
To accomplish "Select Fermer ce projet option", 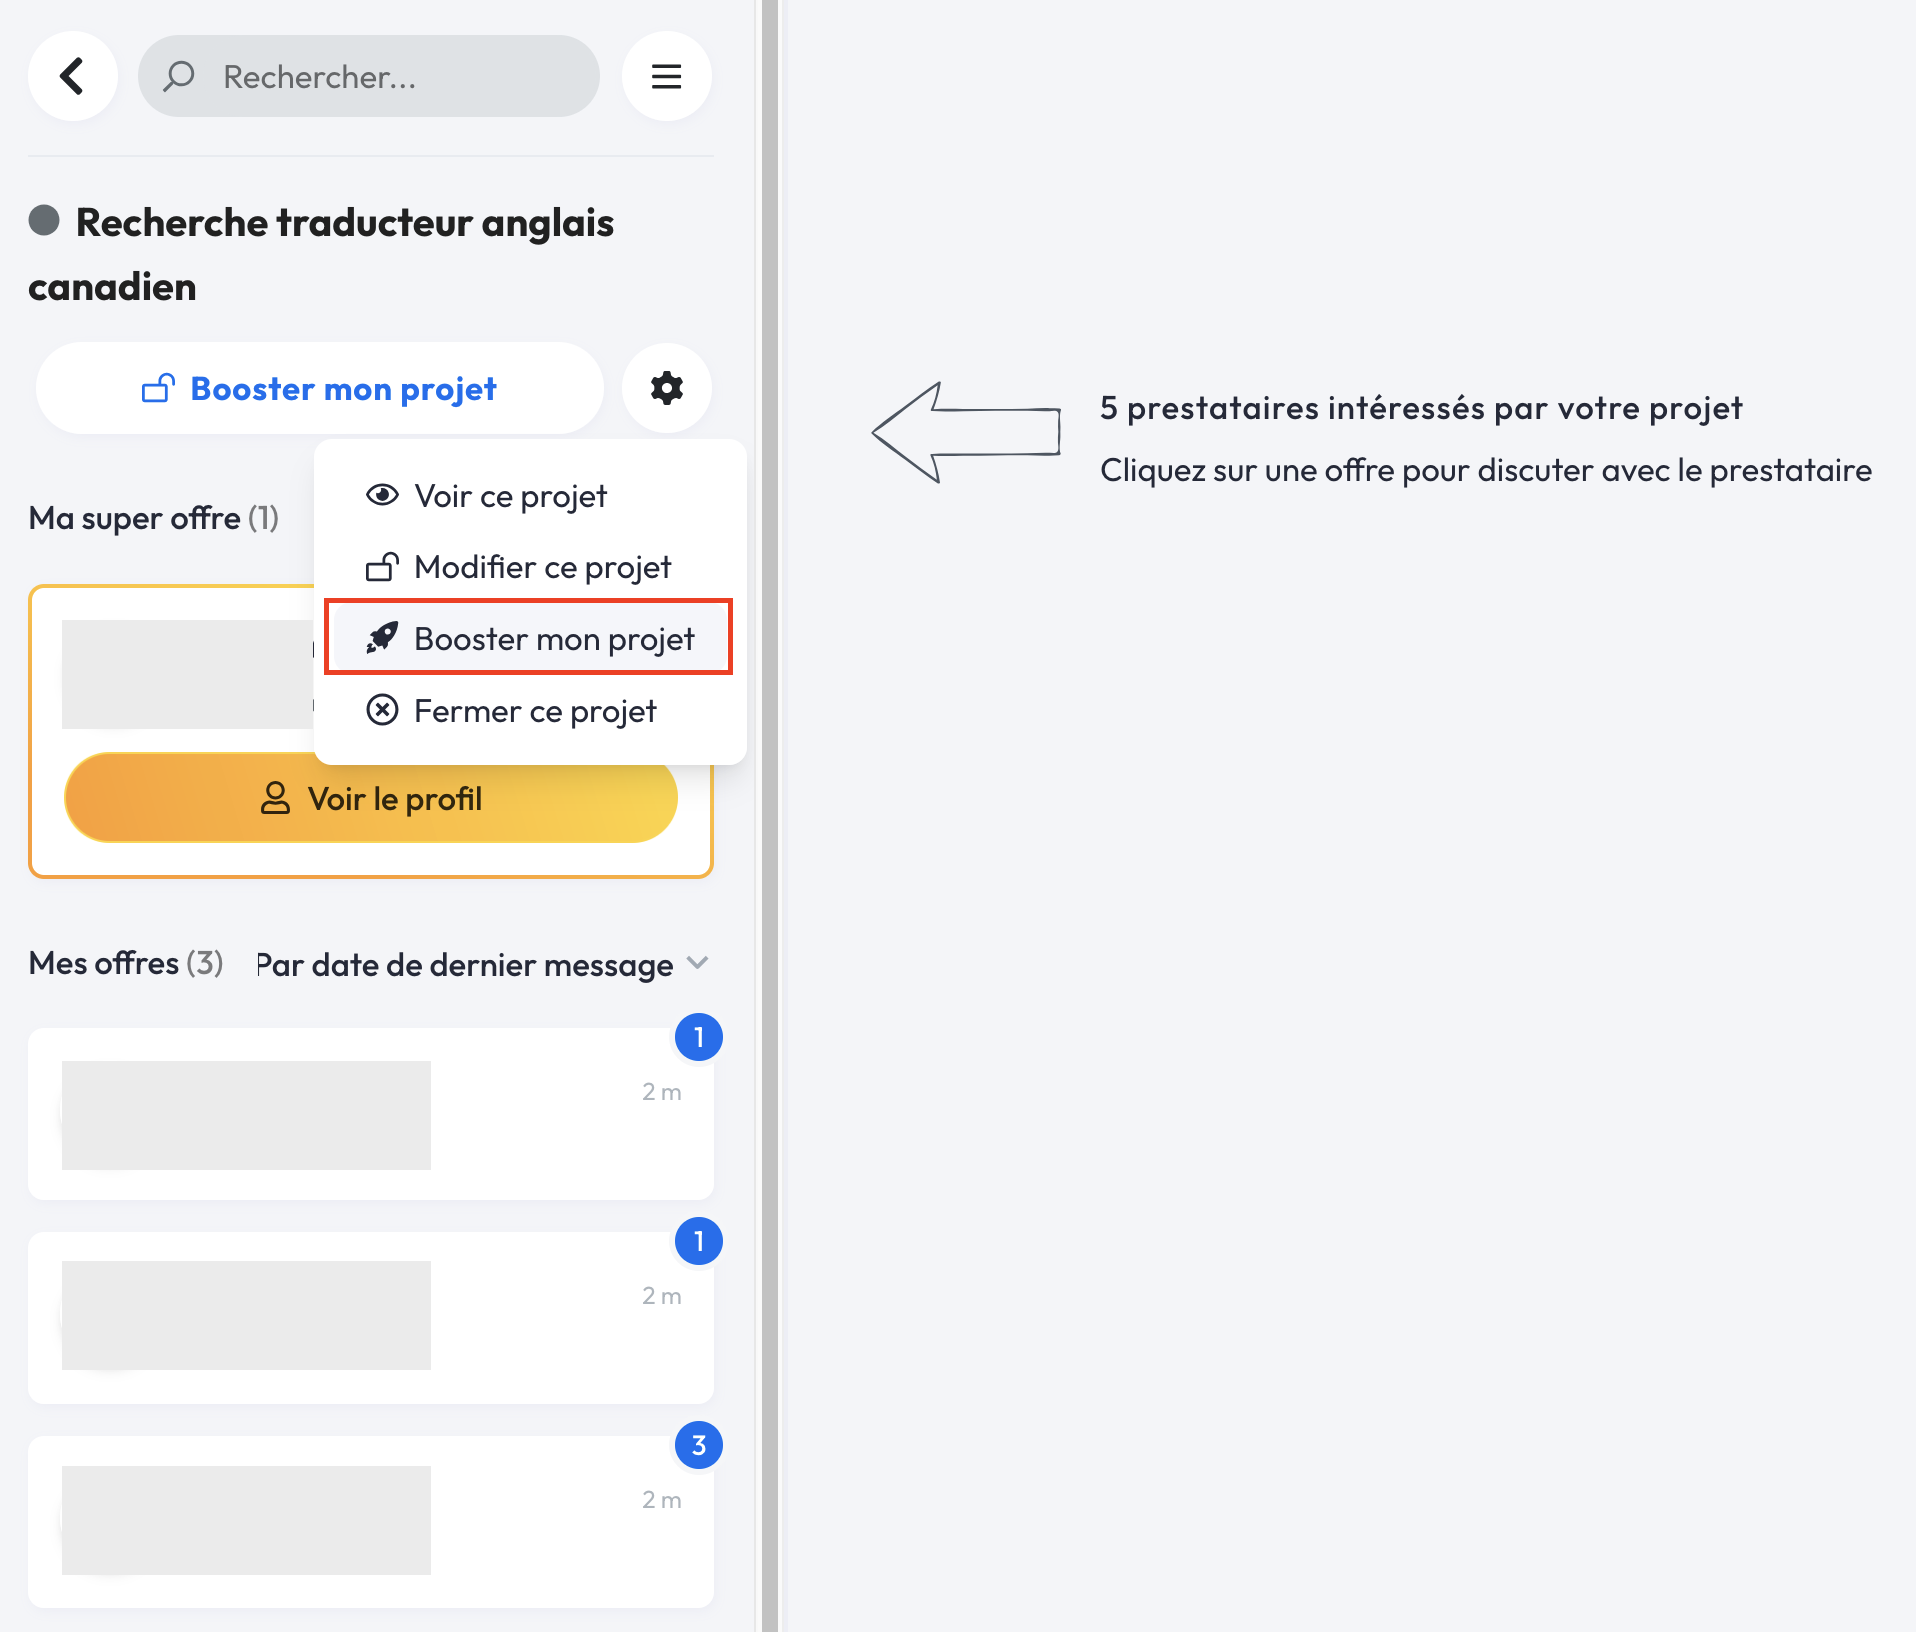I will (x=535, y=711).
